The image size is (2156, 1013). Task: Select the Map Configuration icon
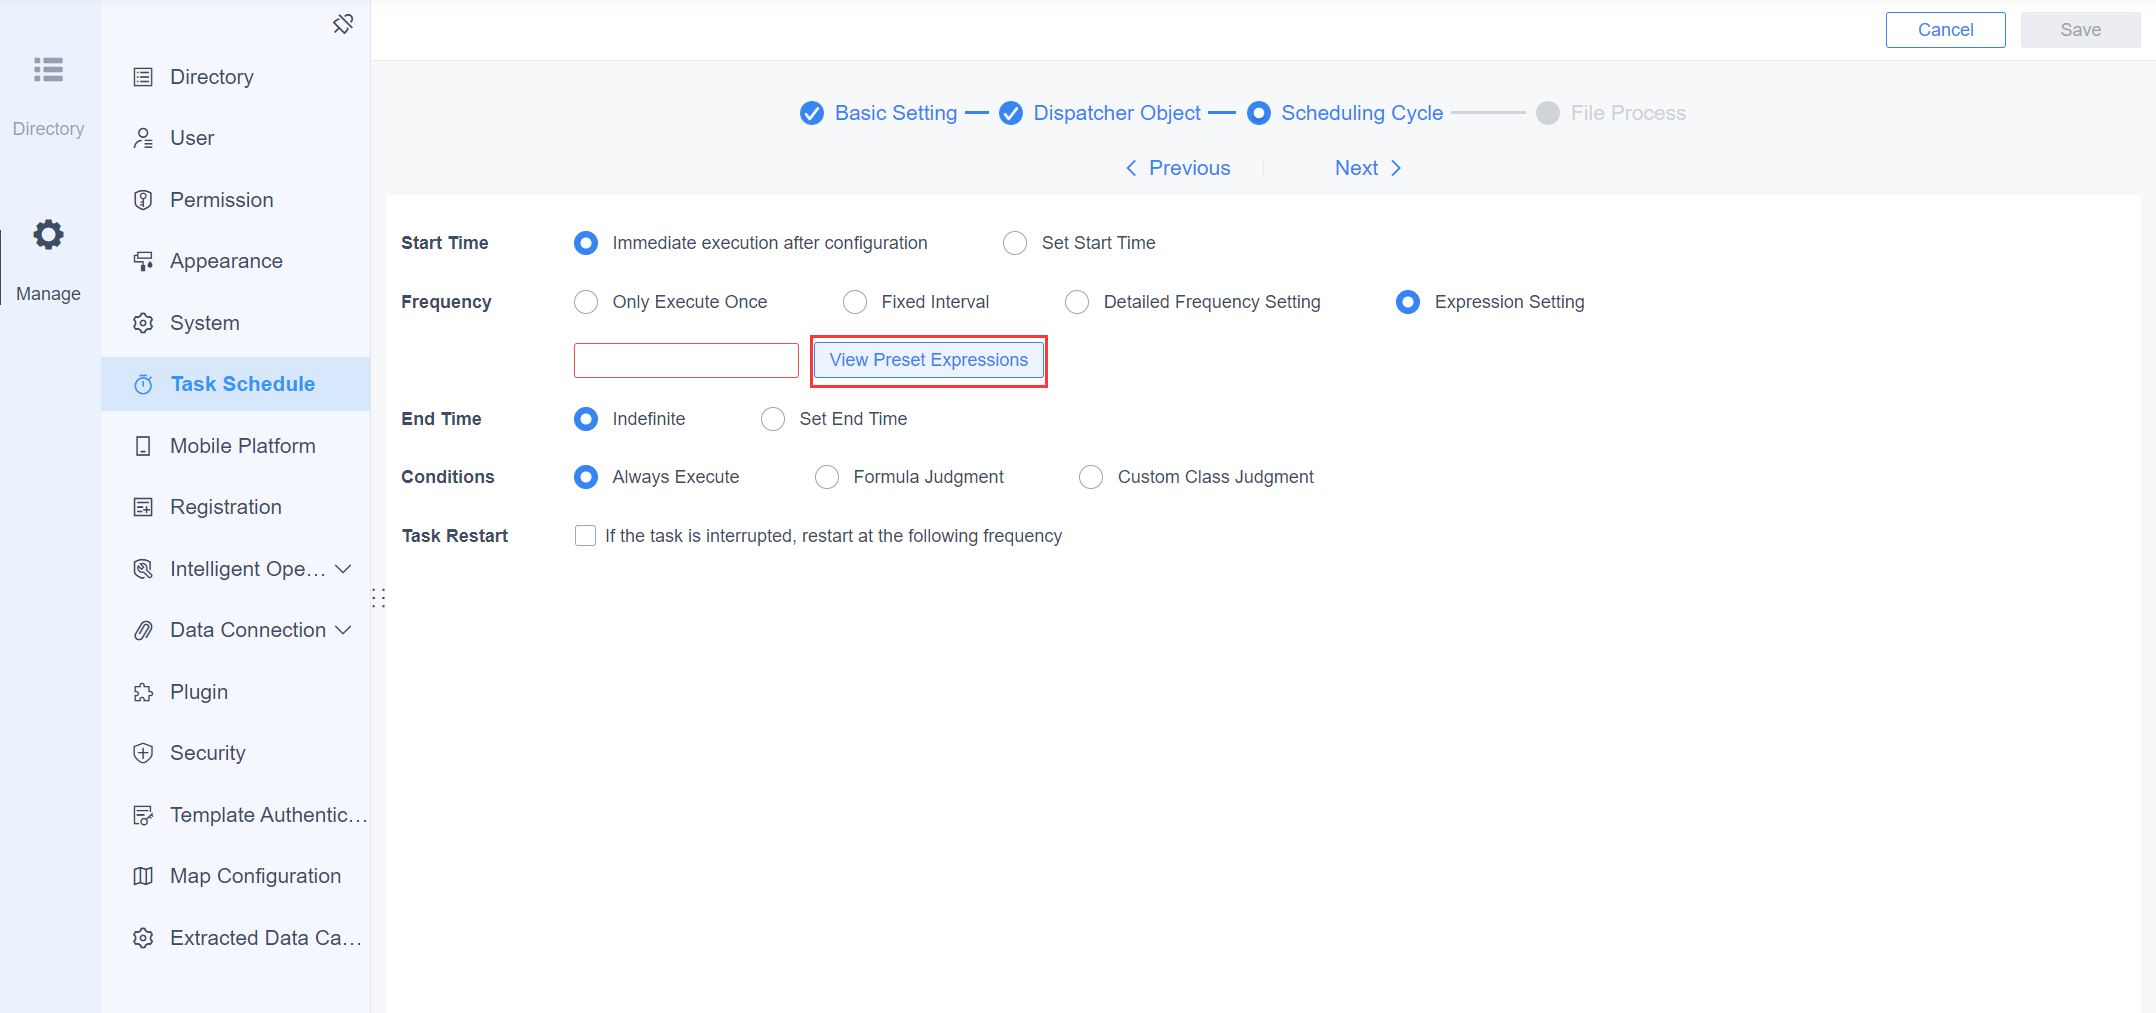(145, 875)
